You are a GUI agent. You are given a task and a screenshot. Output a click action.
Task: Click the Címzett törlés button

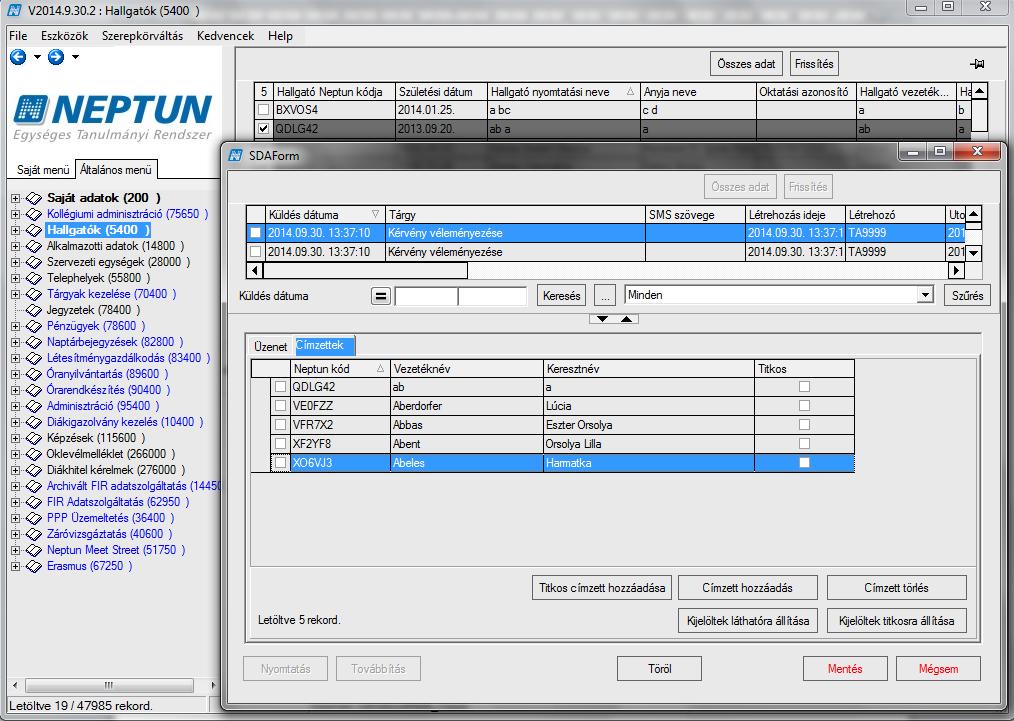pyautogui.click(x=896, y=588)
